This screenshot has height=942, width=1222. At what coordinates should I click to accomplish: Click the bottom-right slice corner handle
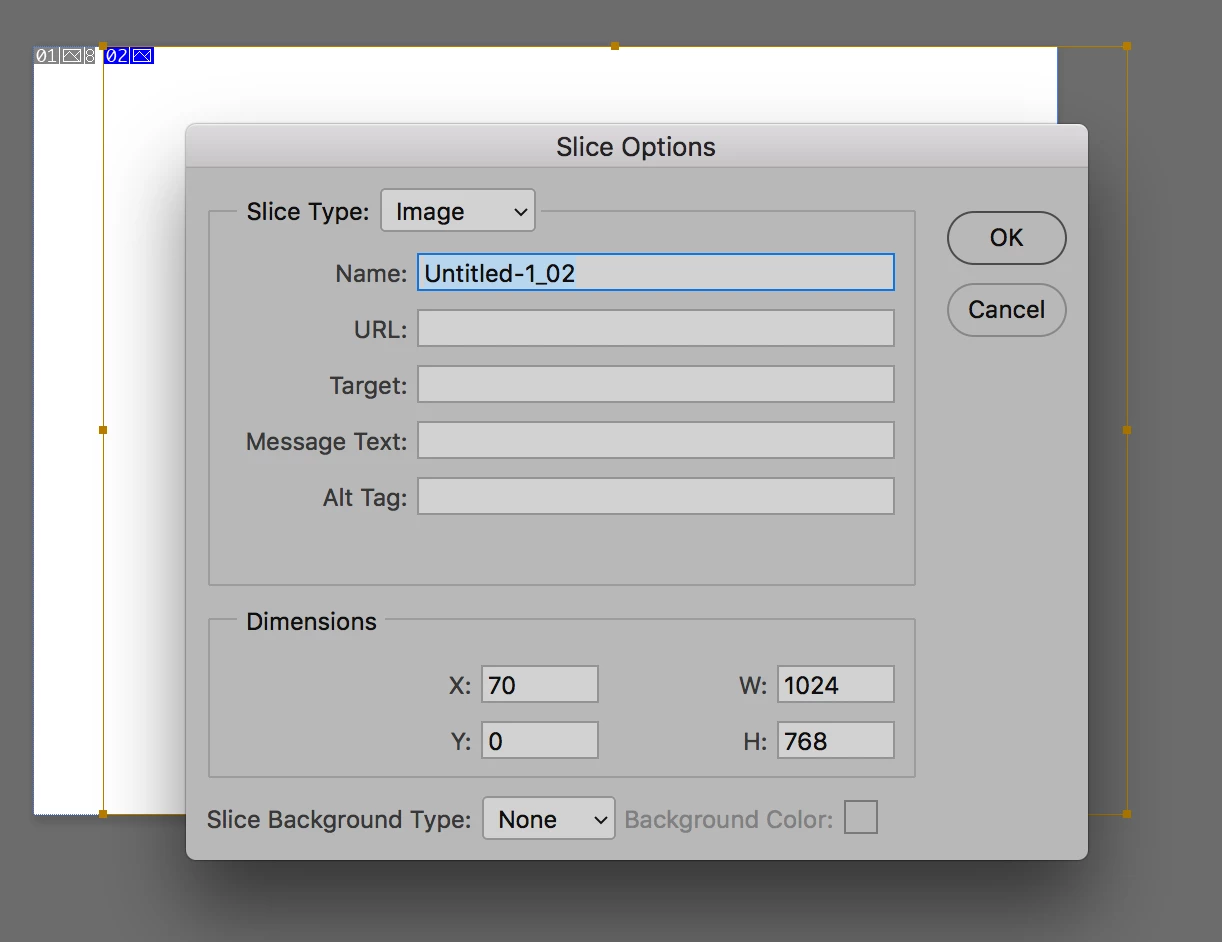click(x=1127, y=814)
